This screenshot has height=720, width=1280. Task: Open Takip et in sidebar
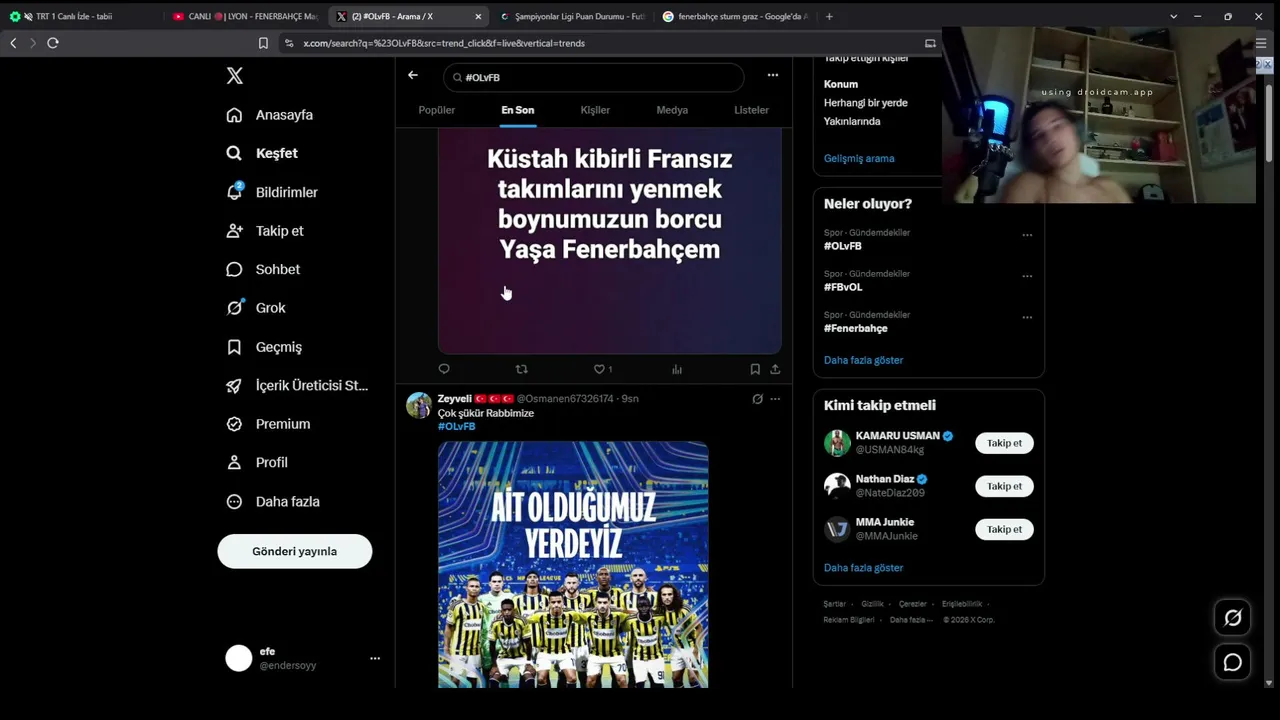[265, 231]
